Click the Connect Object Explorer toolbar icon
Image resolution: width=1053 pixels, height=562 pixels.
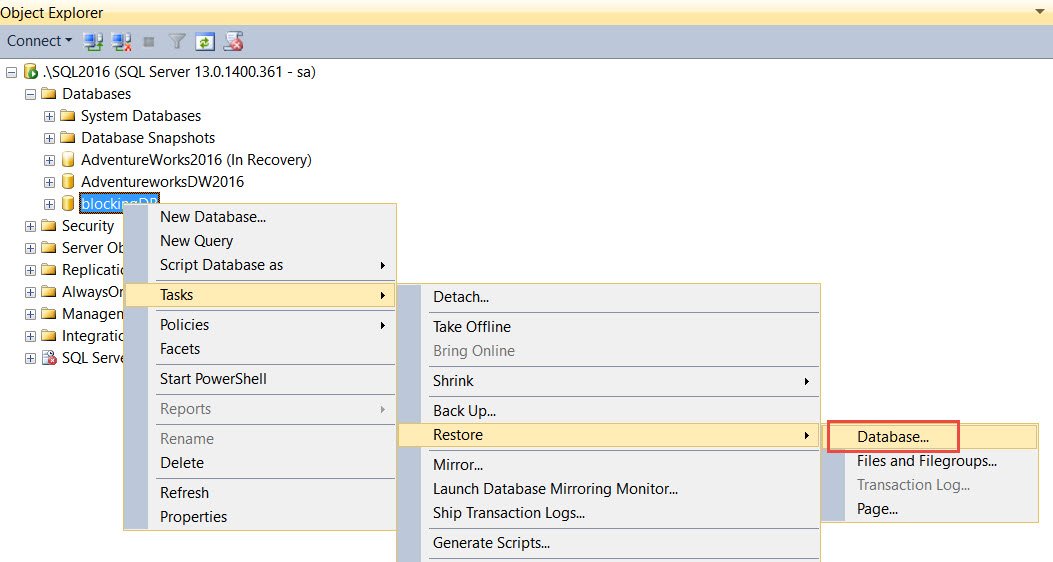93,42
